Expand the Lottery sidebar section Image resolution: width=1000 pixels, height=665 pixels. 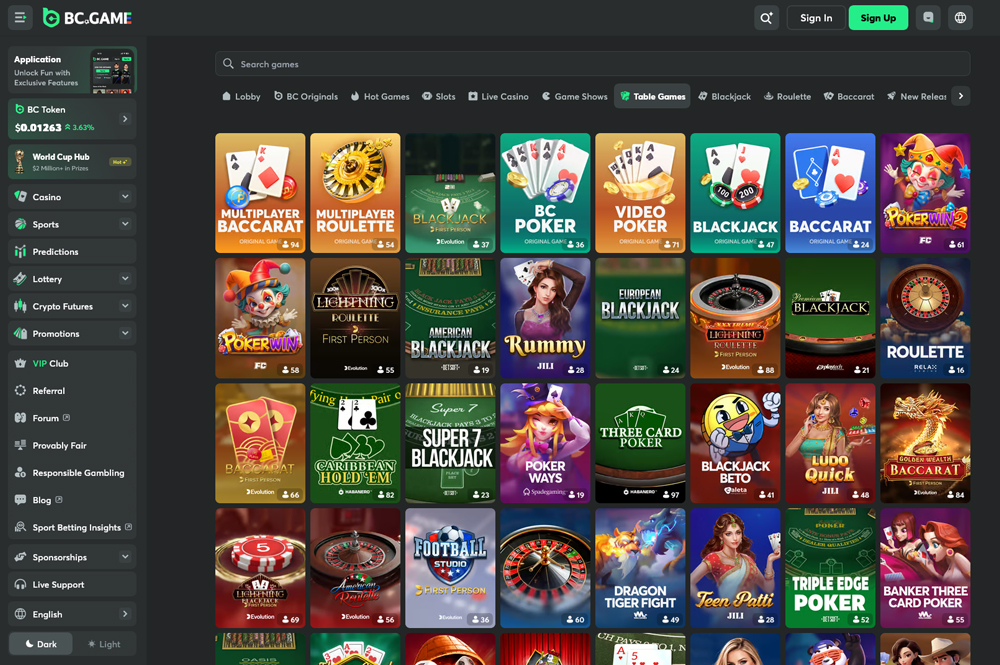pyautogui.click(x=125, y=279)
